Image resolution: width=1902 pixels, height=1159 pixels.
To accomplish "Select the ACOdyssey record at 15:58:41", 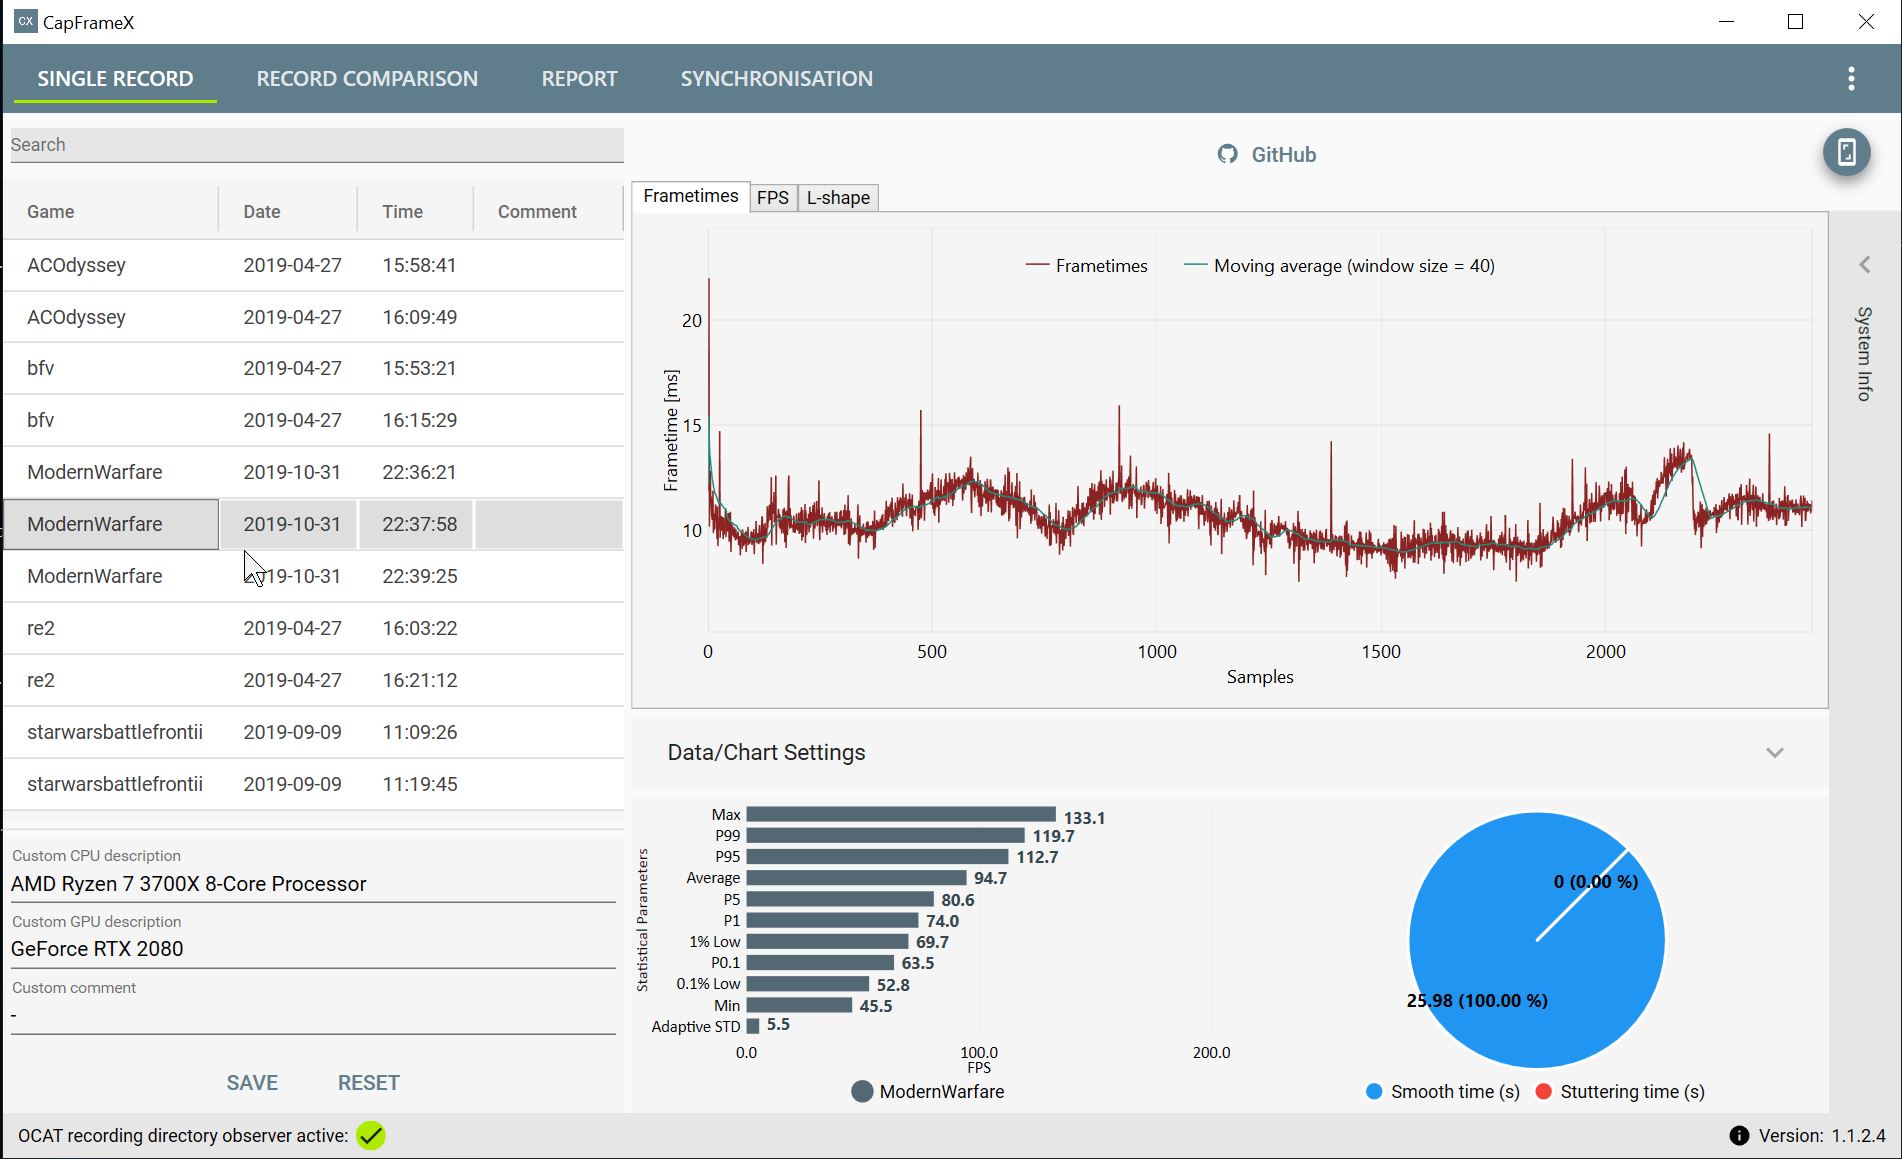I will [314, 265].
